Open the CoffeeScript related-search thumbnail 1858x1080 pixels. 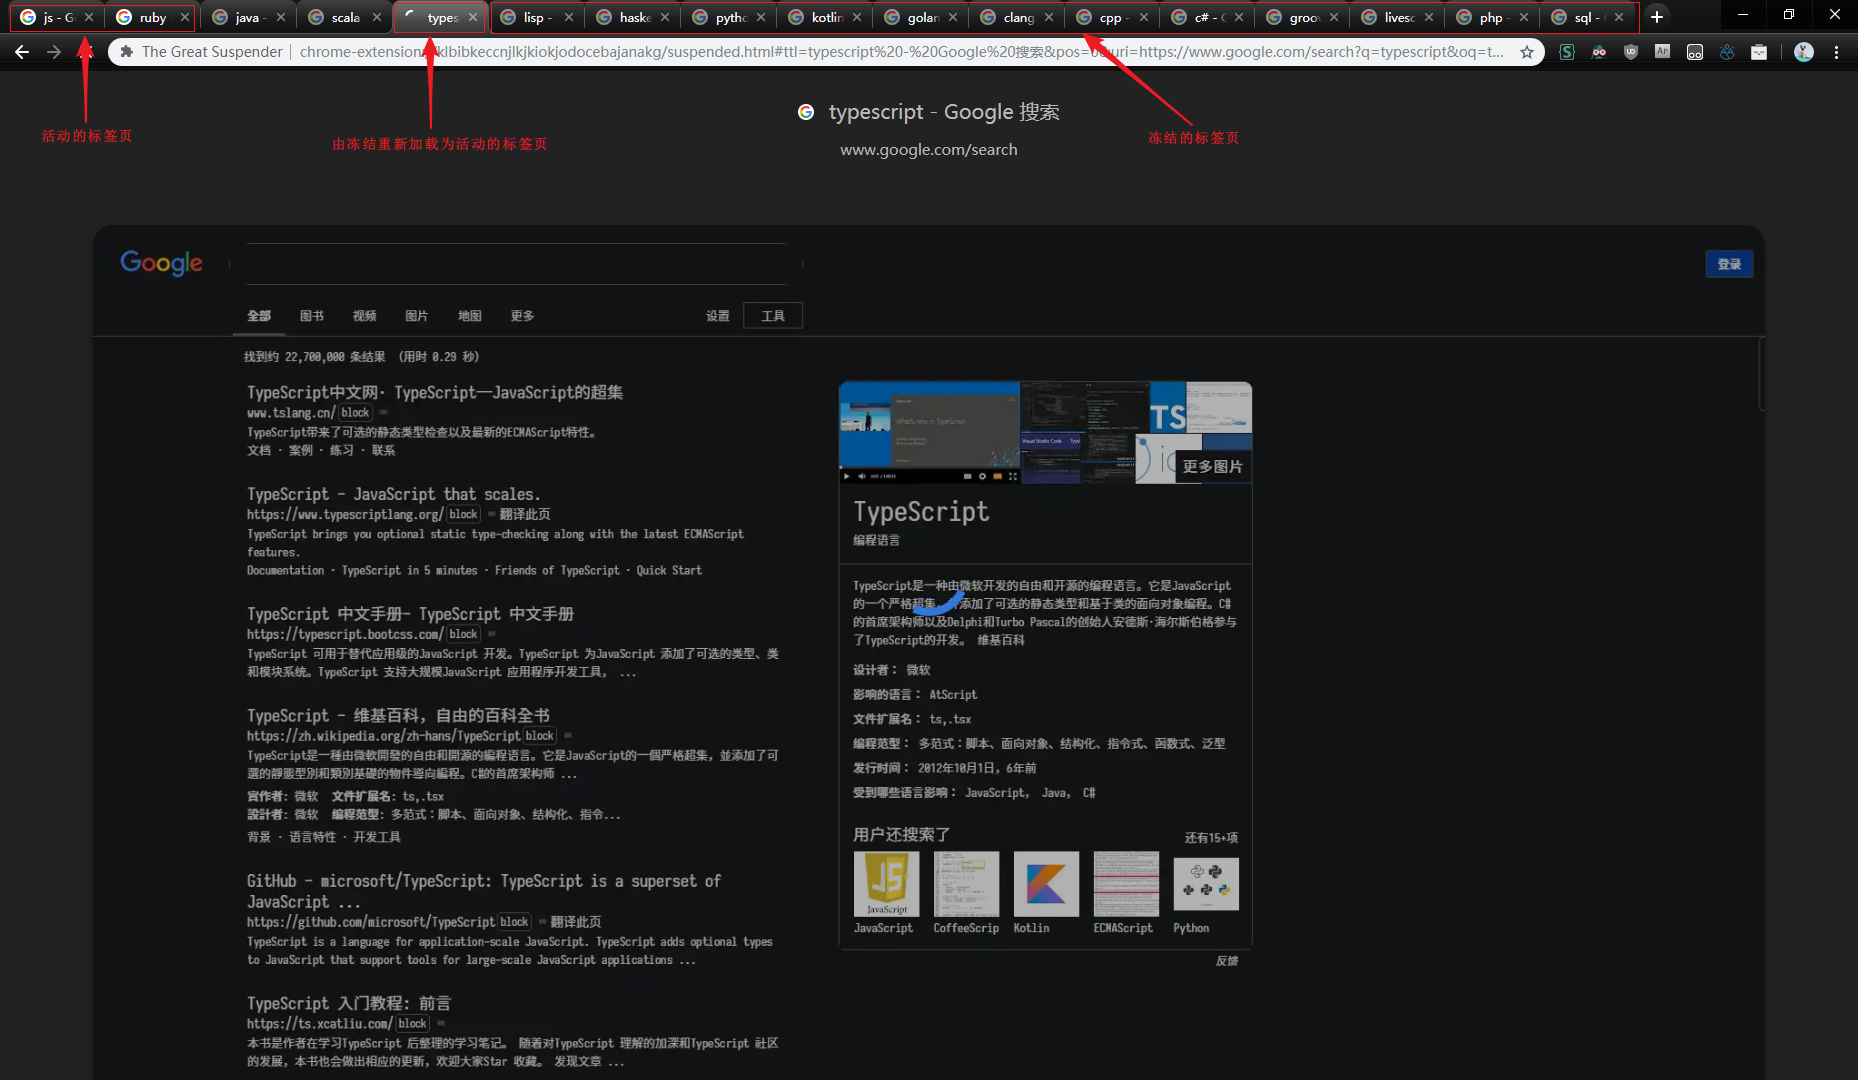coord(966,884)
